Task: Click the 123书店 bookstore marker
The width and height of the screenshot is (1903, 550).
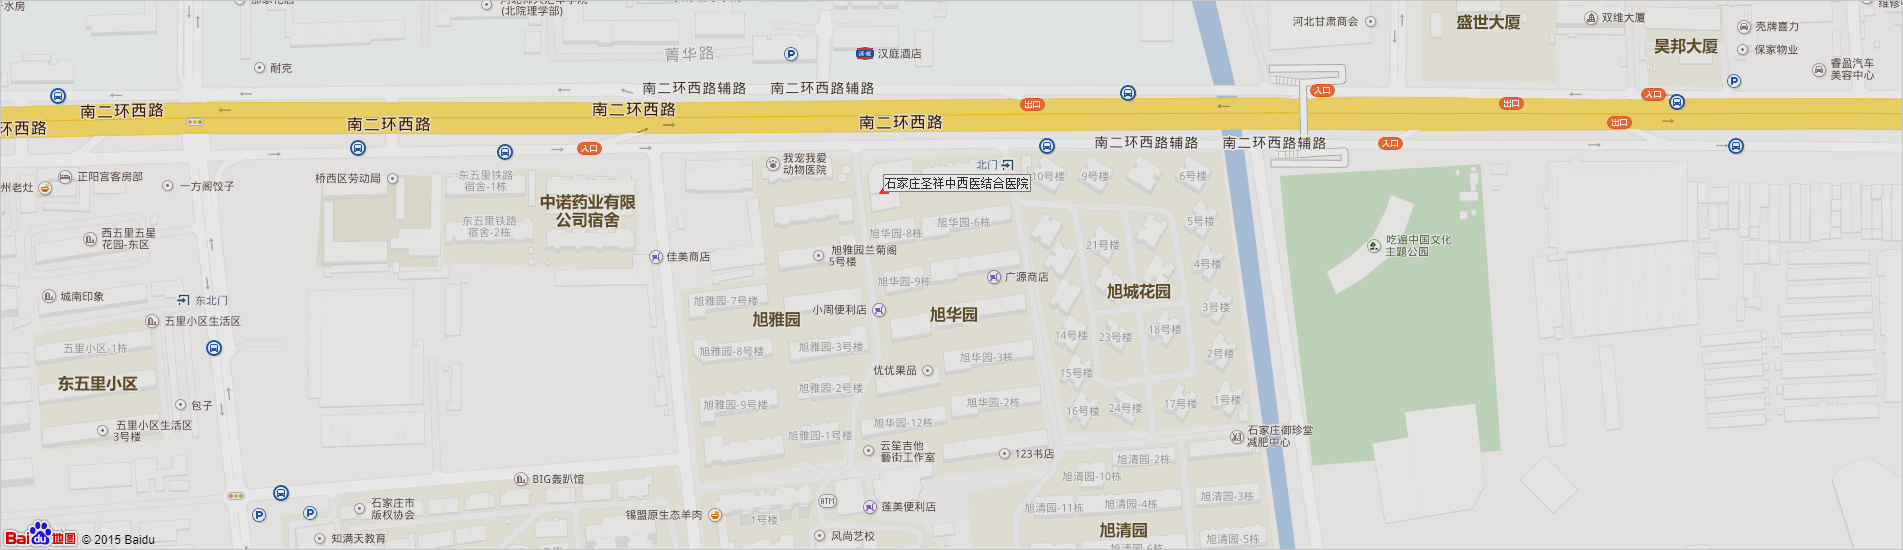Action: click(1005, 454)
